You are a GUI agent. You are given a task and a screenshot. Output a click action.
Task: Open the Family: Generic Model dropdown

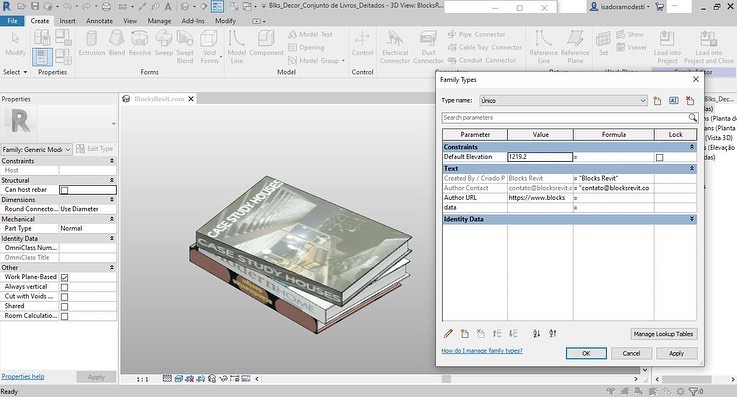coord(37,149)
